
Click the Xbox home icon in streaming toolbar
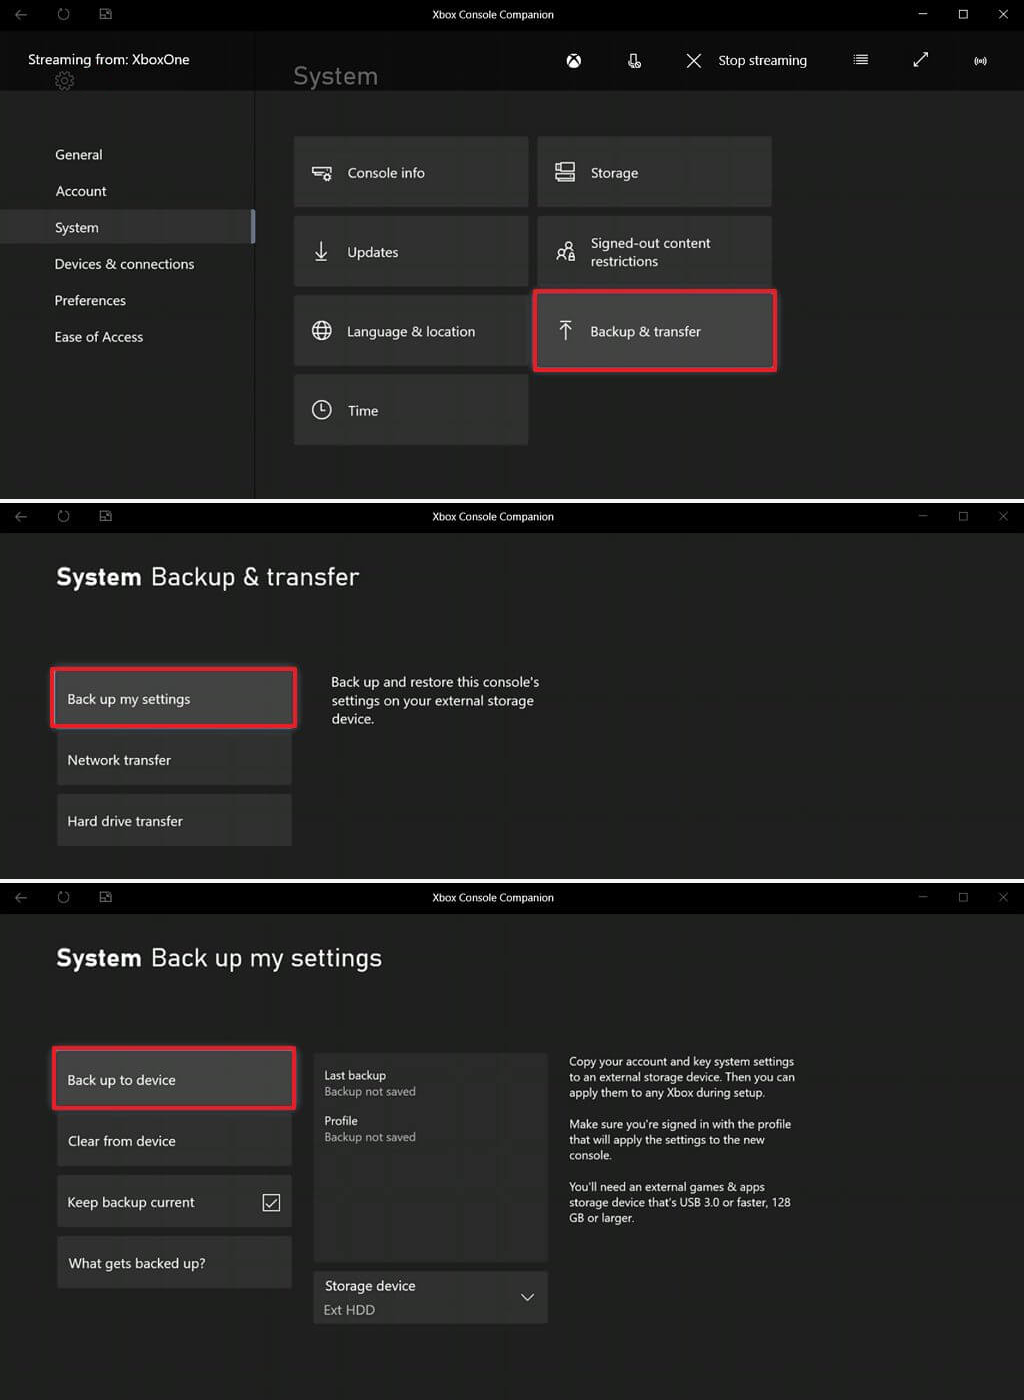click(574, 61)
